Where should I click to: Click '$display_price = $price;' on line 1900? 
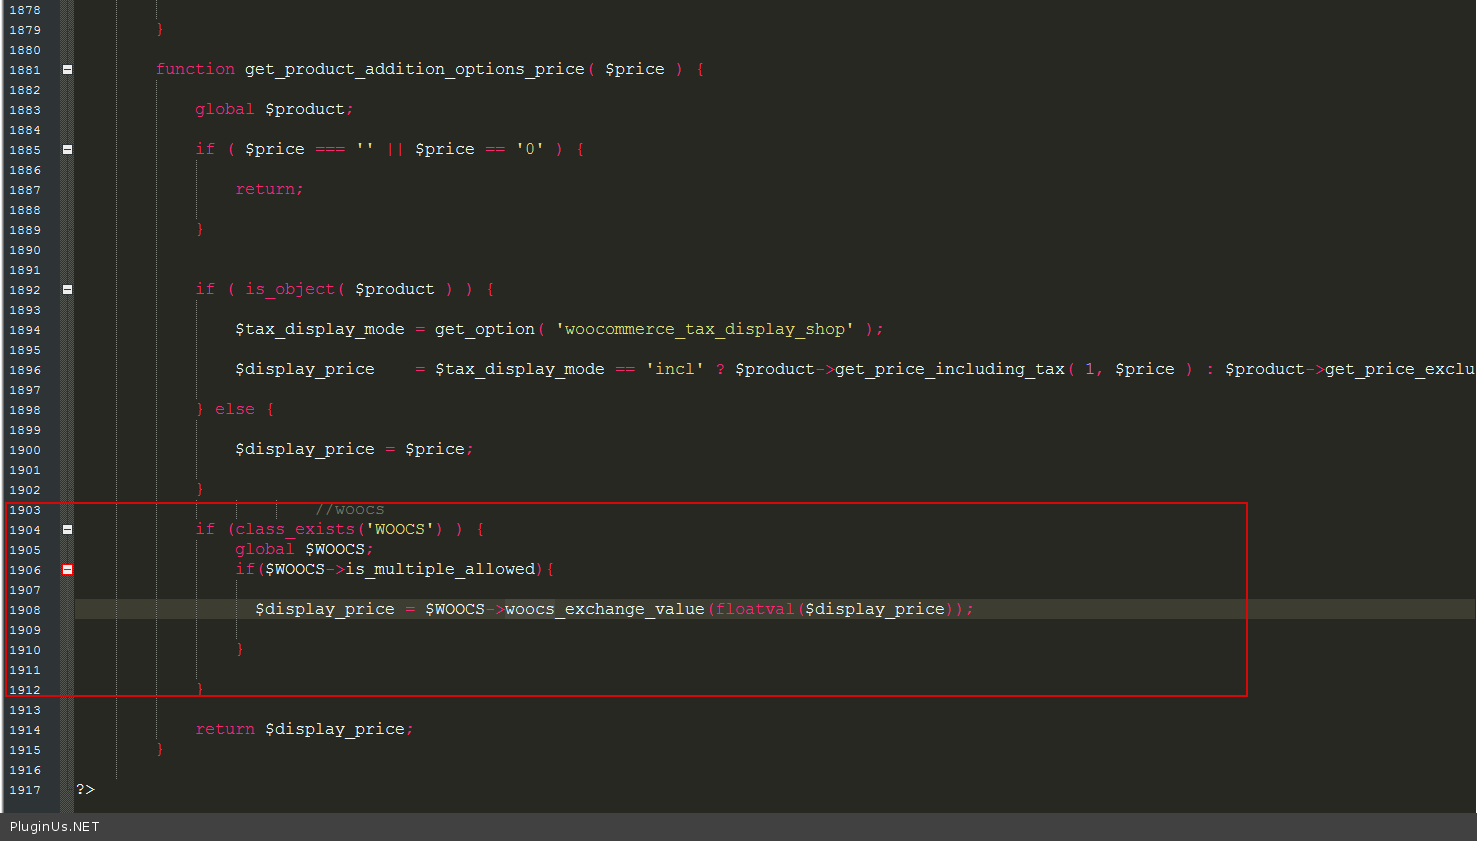point(354,449)
